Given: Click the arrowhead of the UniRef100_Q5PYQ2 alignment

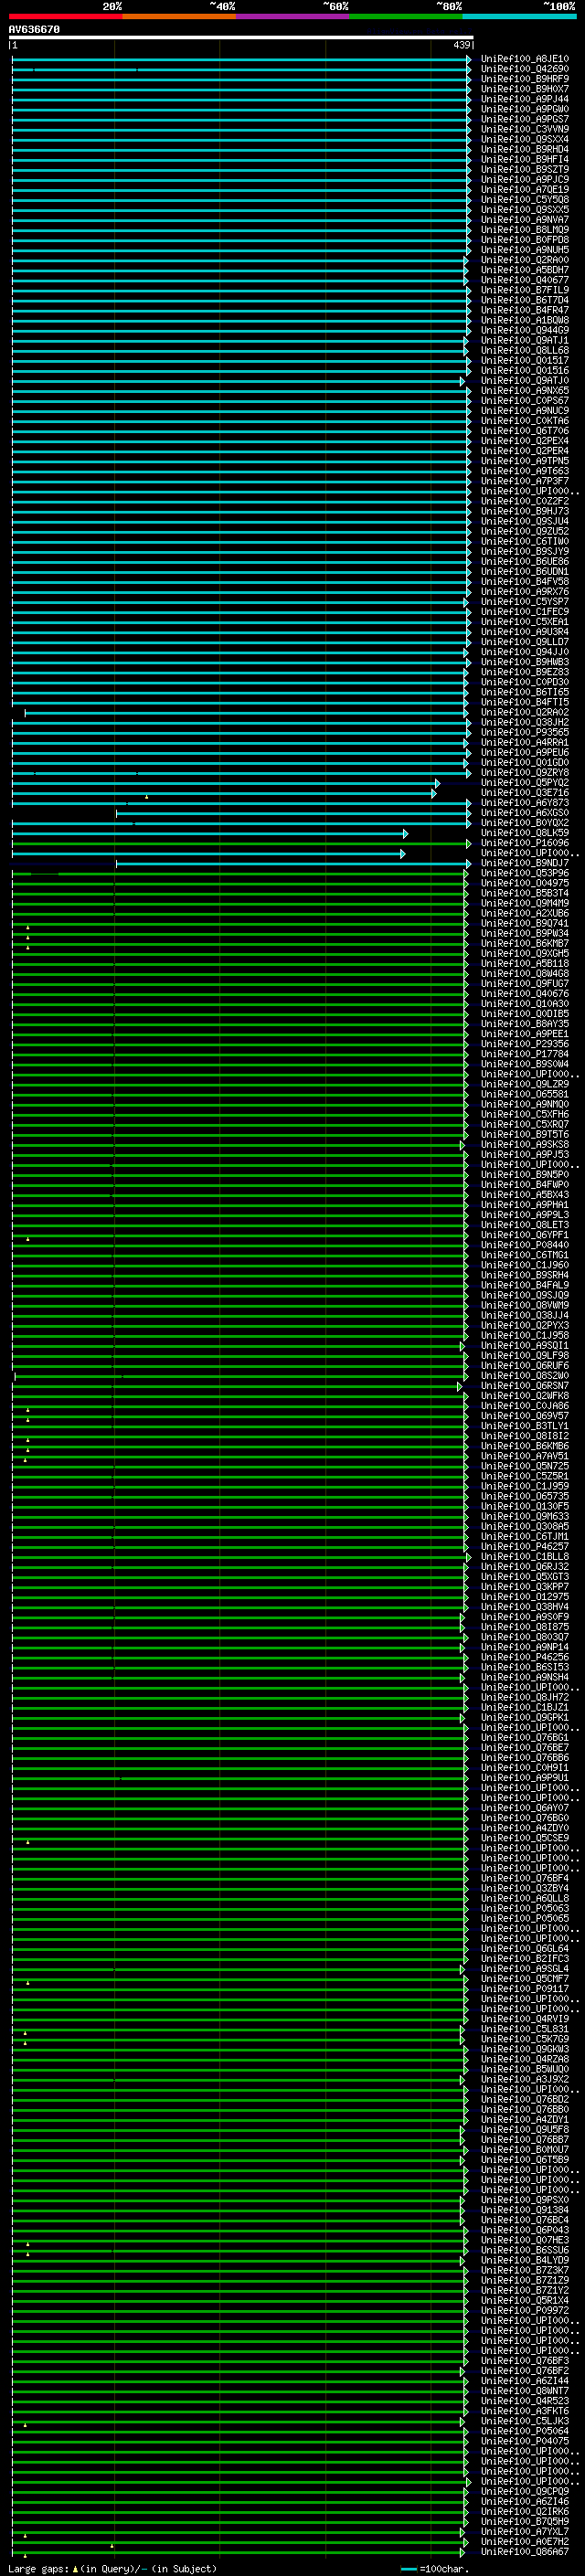Looking at the screenshot, I should pos(437,783).
